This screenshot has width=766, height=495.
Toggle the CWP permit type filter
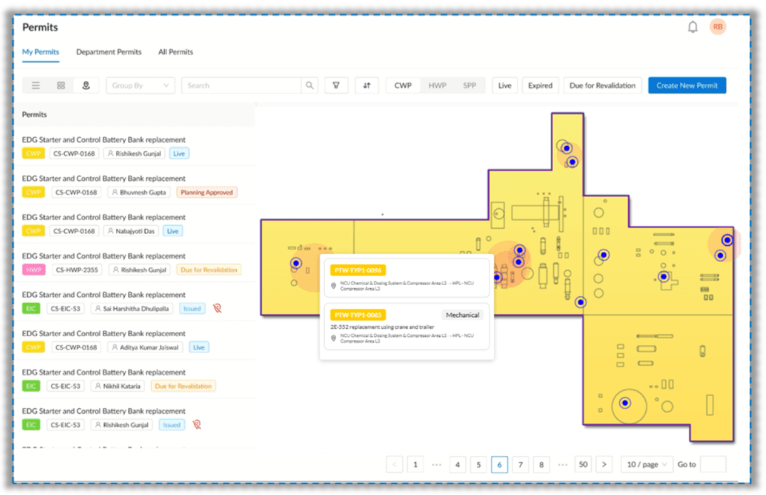[x=403, y=86]
